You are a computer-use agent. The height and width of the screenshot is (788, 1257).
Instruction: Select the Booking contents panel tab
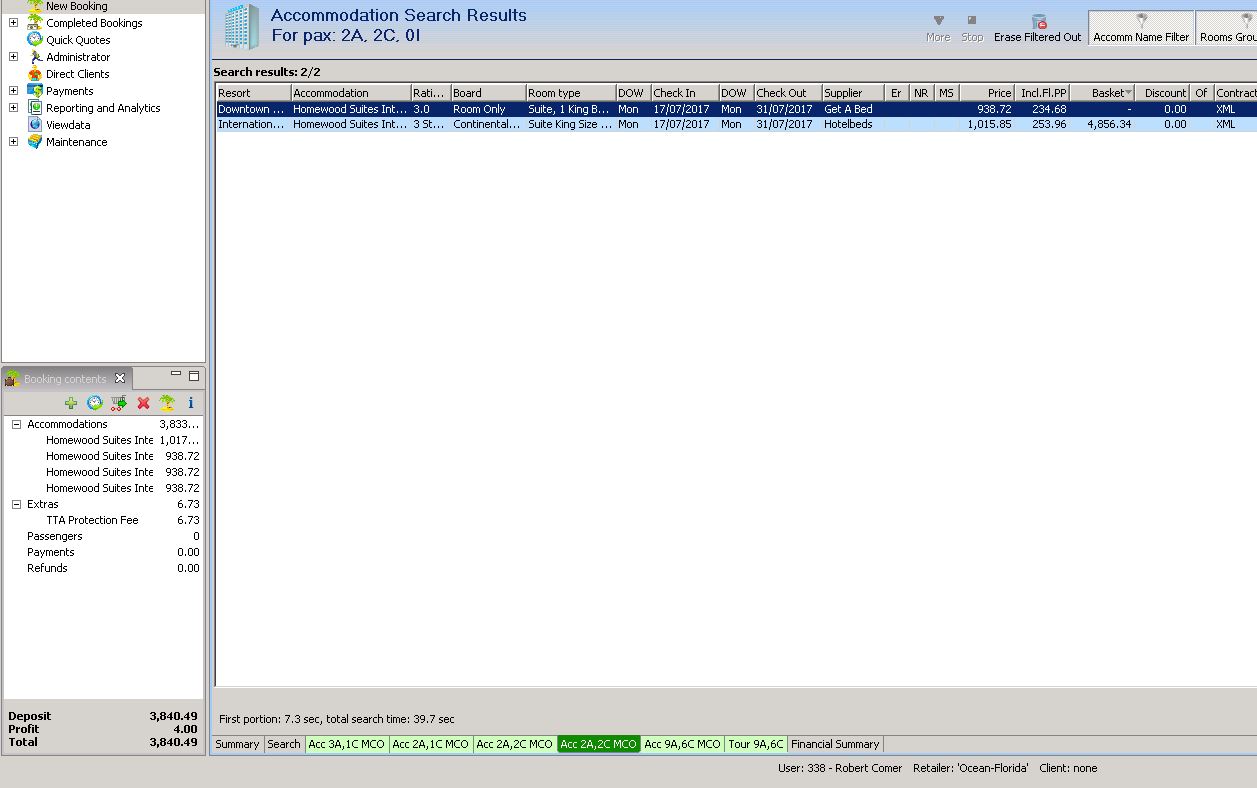65,378
